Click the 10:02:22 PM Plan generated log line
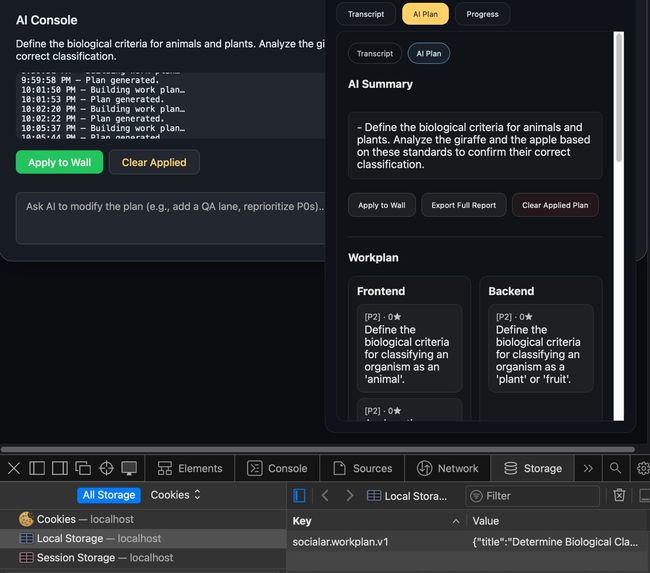This screenshot has height=573, width=650. 93,119
